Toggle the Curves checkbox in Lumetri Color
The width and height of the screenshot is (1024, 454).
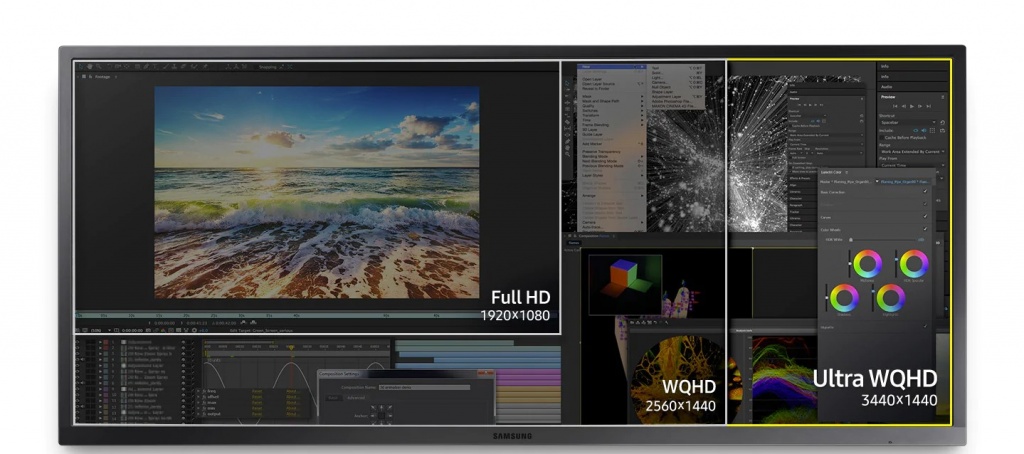(x=924, y=215)
